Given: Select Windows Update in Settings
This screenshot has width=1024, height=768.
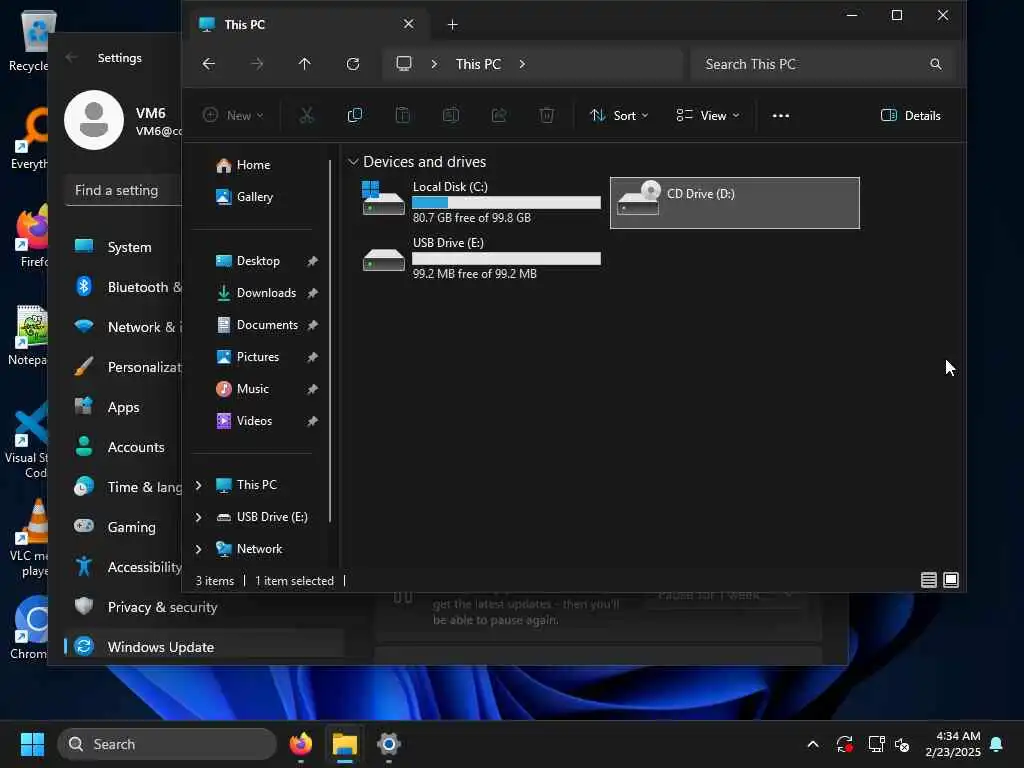Looking at the screenshot, I should [204, 647].
